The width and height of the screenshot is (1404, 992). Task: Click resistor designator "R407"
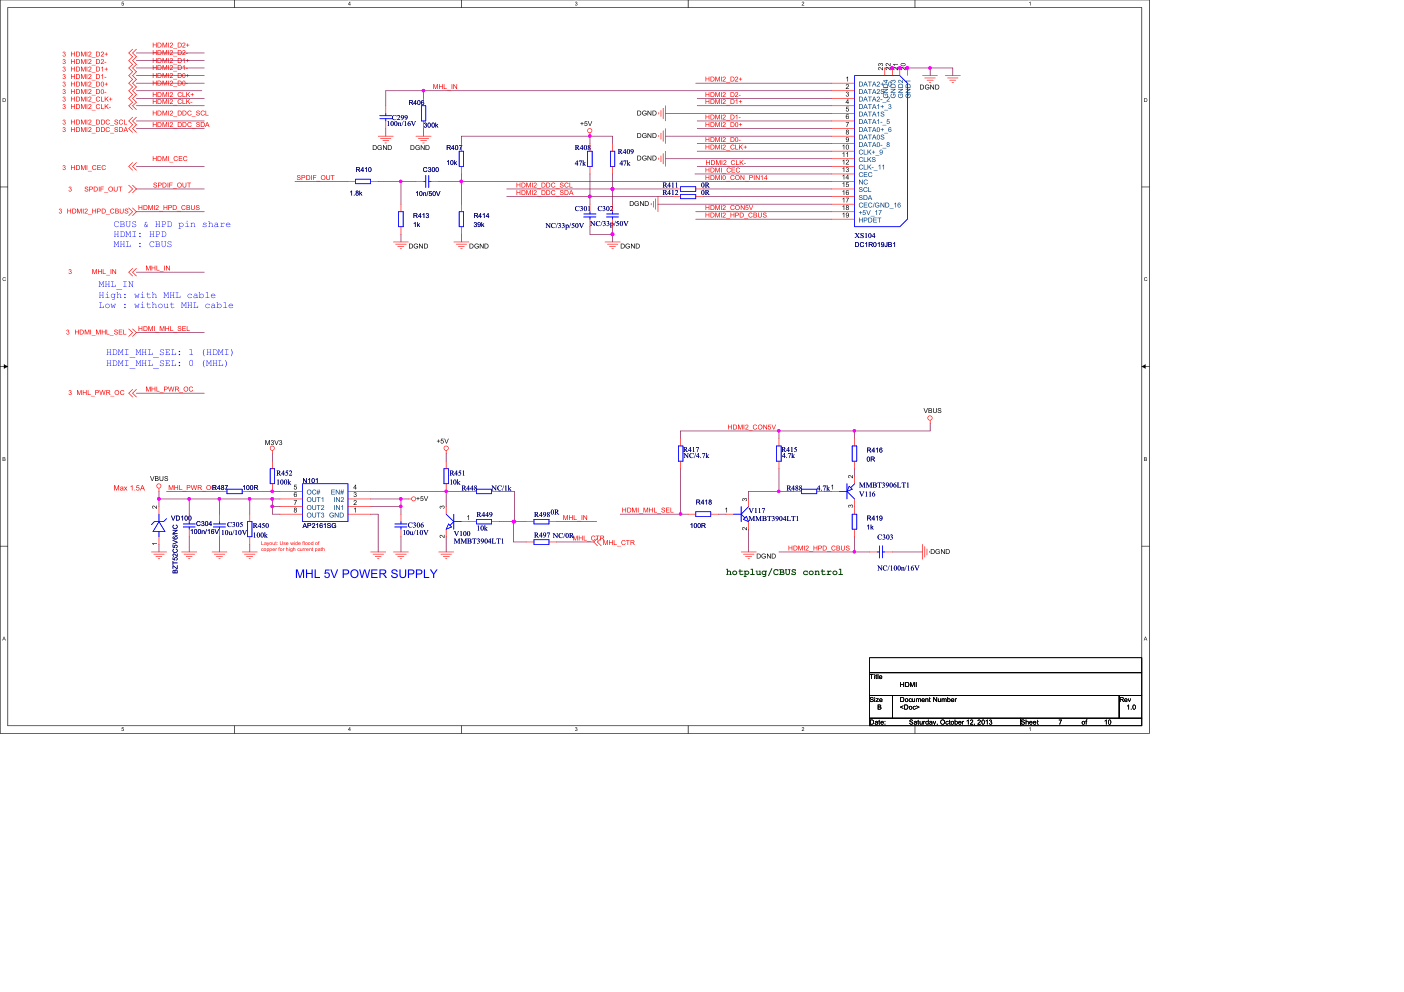tap(454, 148)
